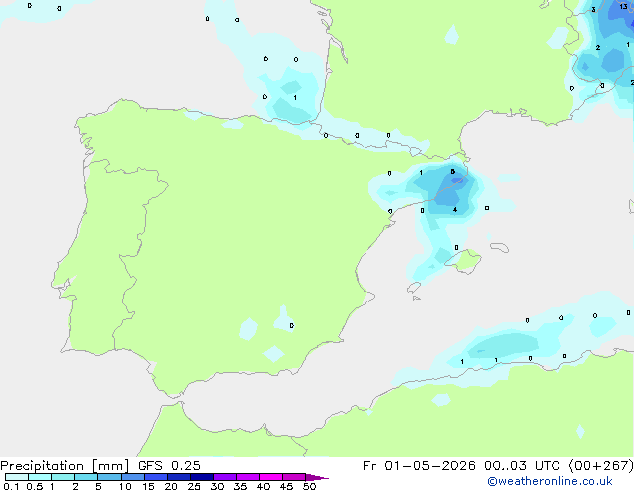Click the Mallorca island on the map
The image size is (634, 490).
[x=464, y=261]
